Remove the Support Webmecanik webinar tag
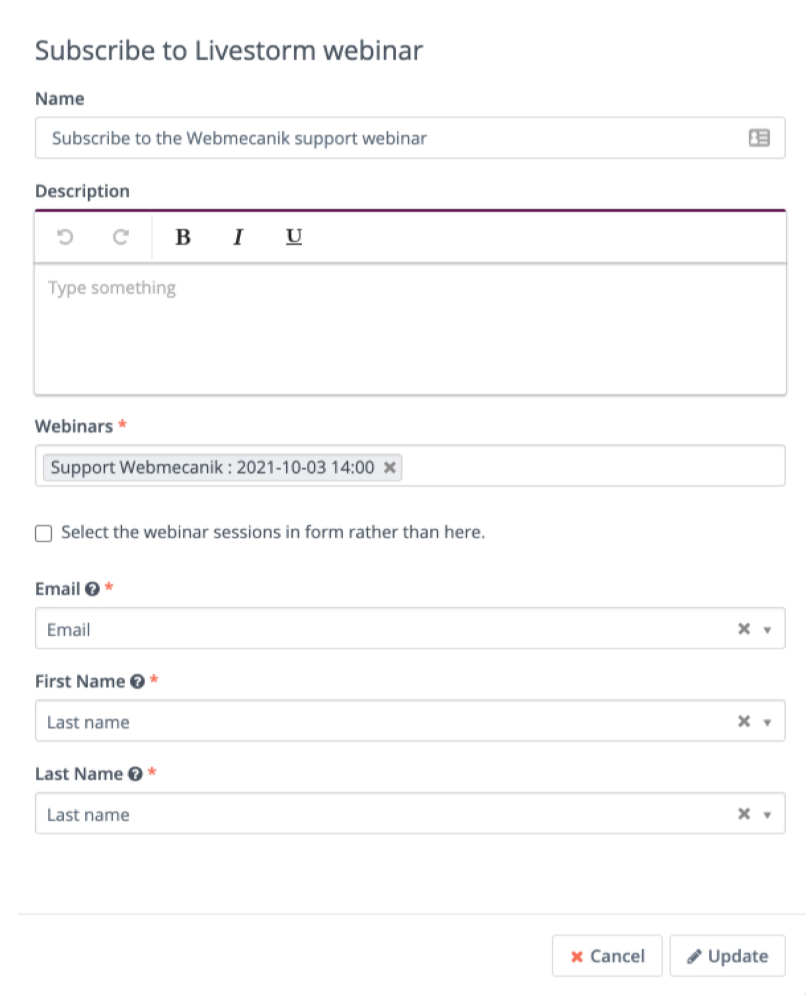This screenshot has height=996, width=810. [x=390, y=468]
